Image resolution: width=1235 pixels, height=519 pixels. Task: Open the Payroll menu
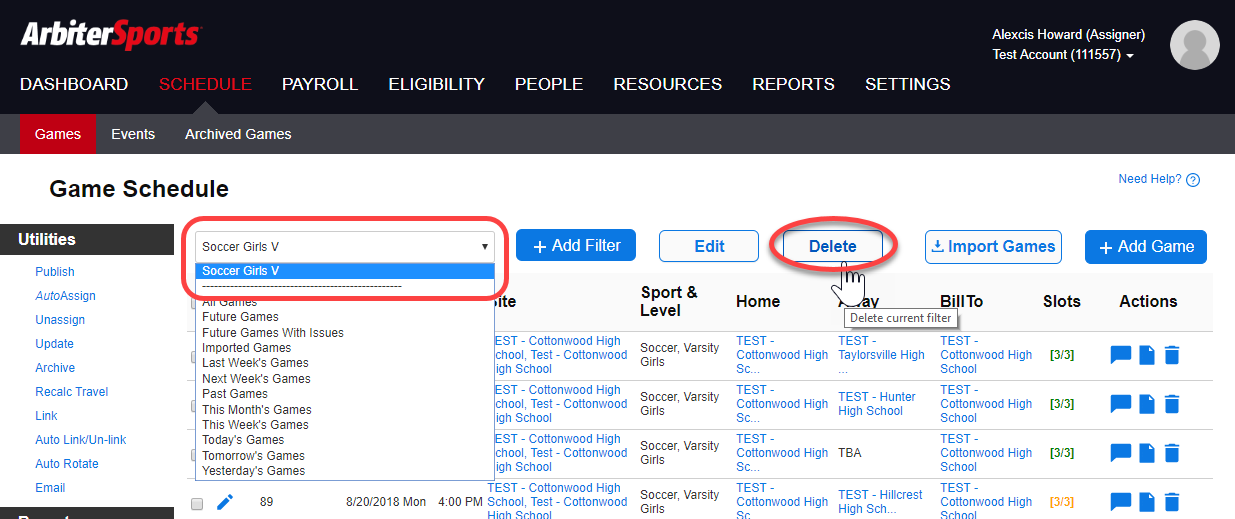pos(320,84)
